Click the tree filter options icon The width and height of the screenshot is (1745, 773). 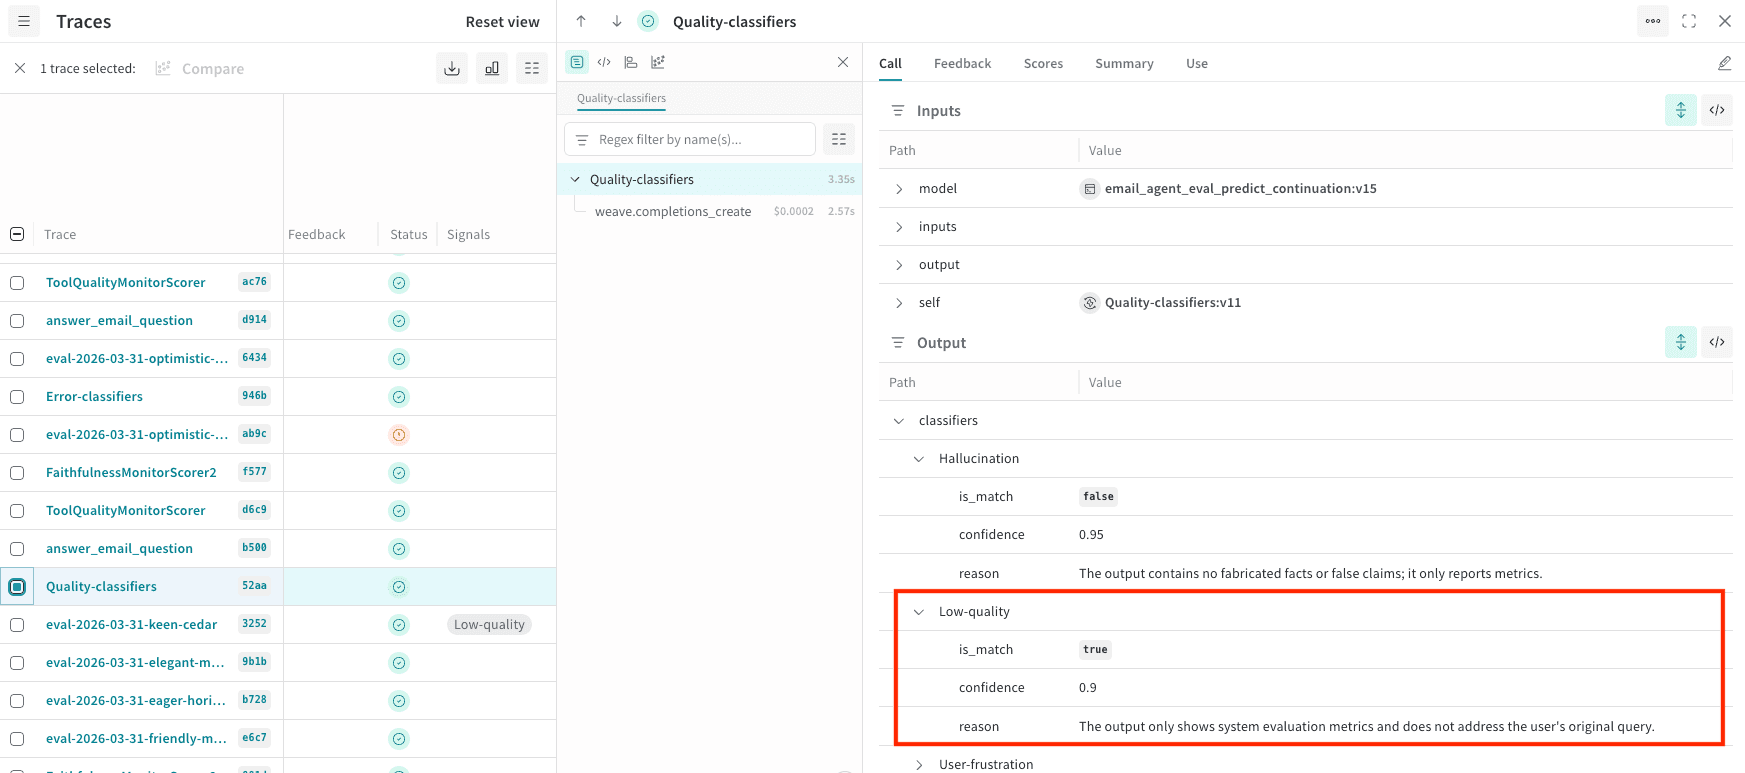tap(839, 139)
